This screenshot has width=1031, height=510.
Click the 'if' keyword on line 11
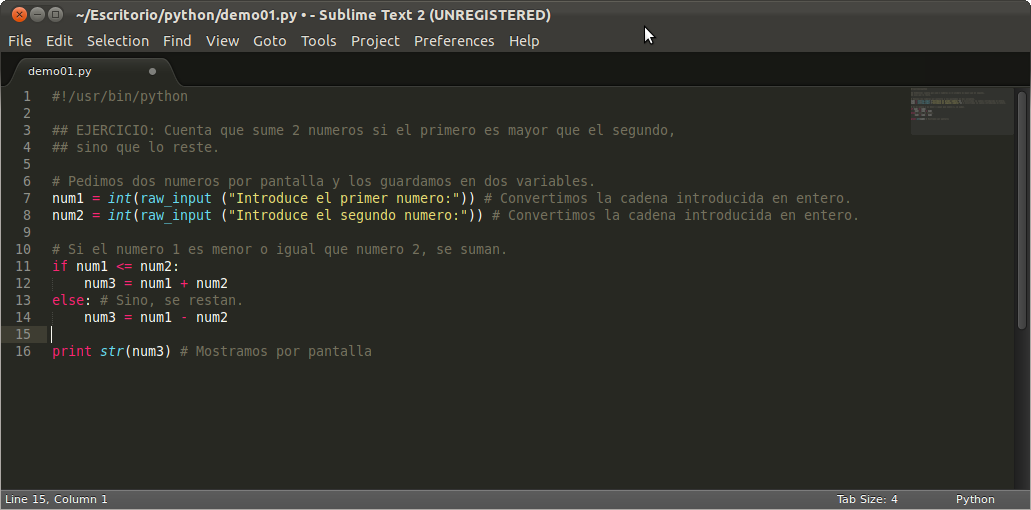click(60, 266)
